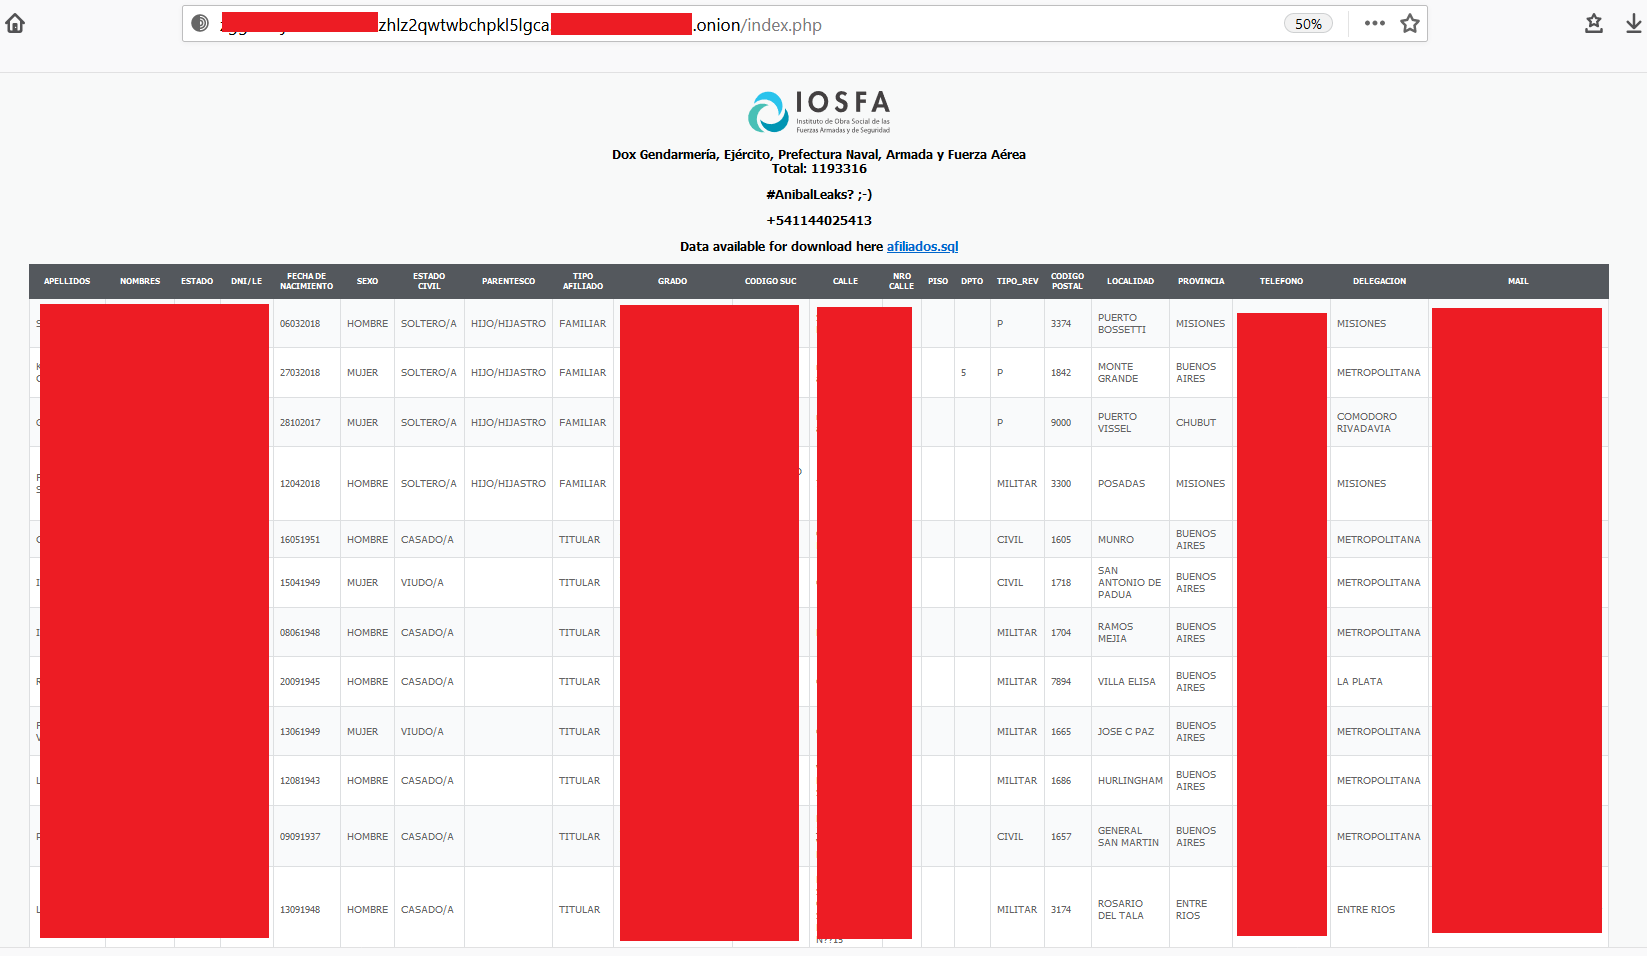The width and height of the screenshot is (1647, 956).
Task: Click the IOSFA logo at the page top
Action: tap(819, 112)
